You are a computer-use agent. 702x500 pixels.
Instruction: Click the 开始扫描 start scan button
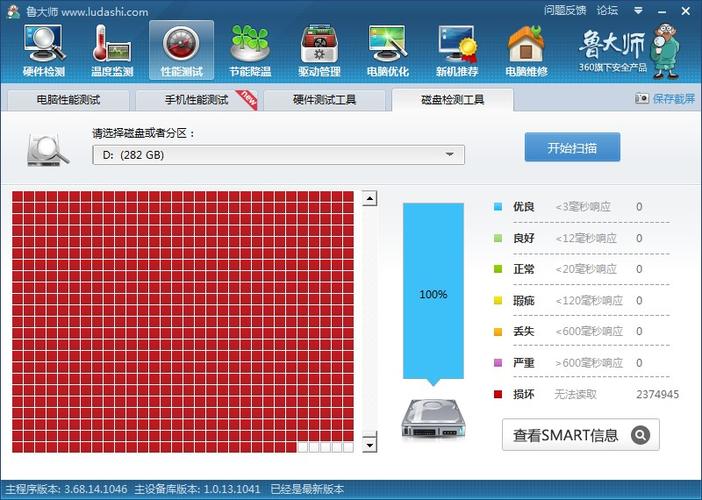(572, 147)
